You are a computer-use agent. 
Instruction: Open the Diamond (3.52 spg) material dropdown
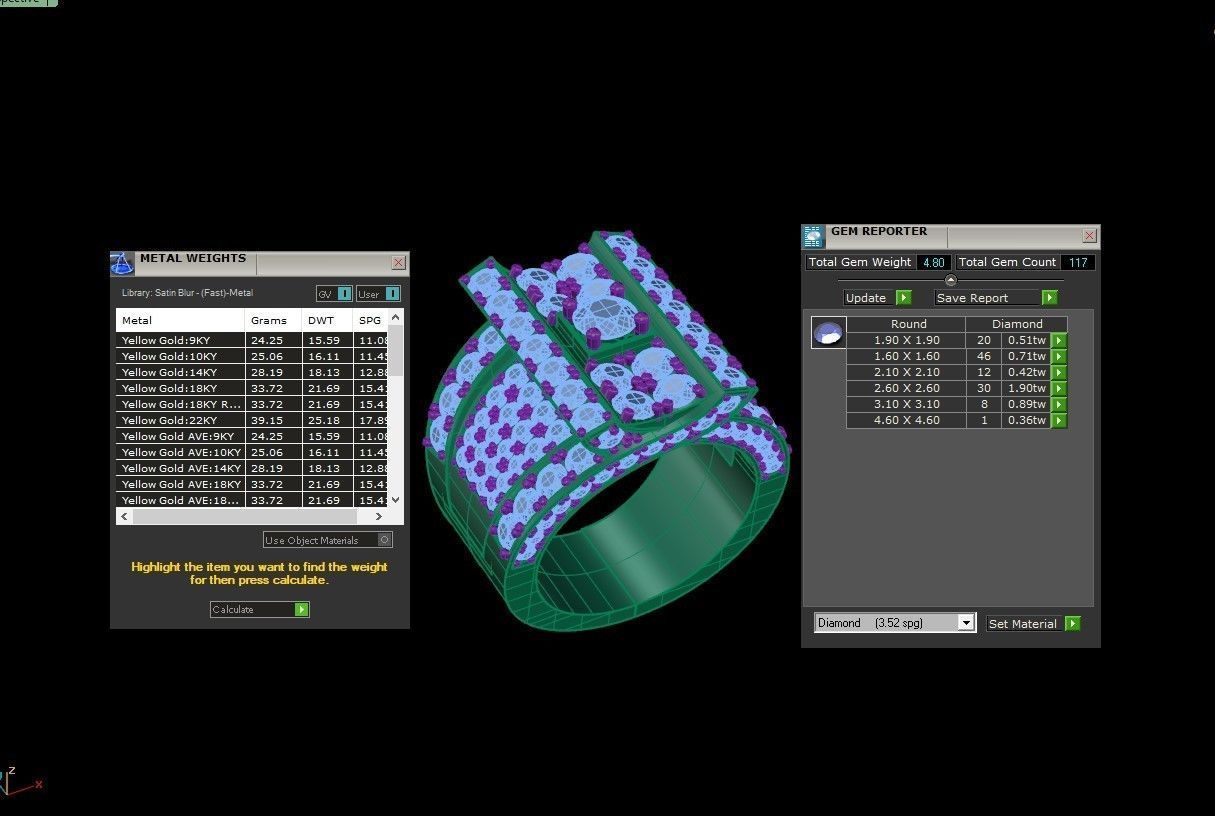pyautogui.click(x=965, y=622)
